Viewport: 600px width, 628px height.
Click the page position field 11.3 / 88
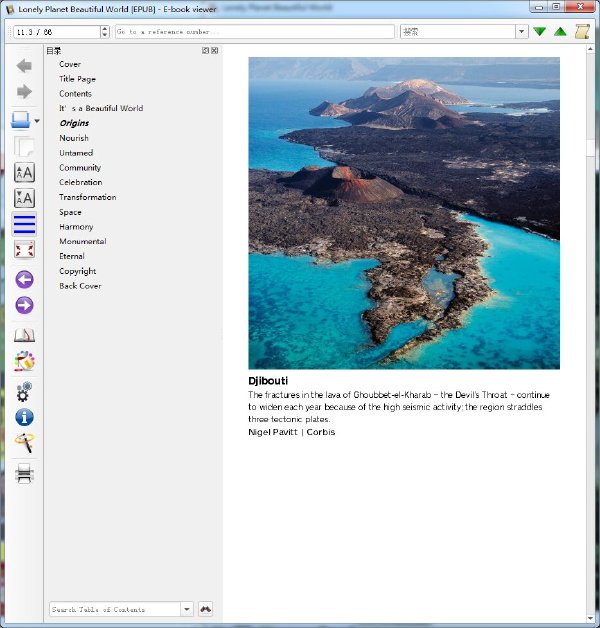pos(56,32)
